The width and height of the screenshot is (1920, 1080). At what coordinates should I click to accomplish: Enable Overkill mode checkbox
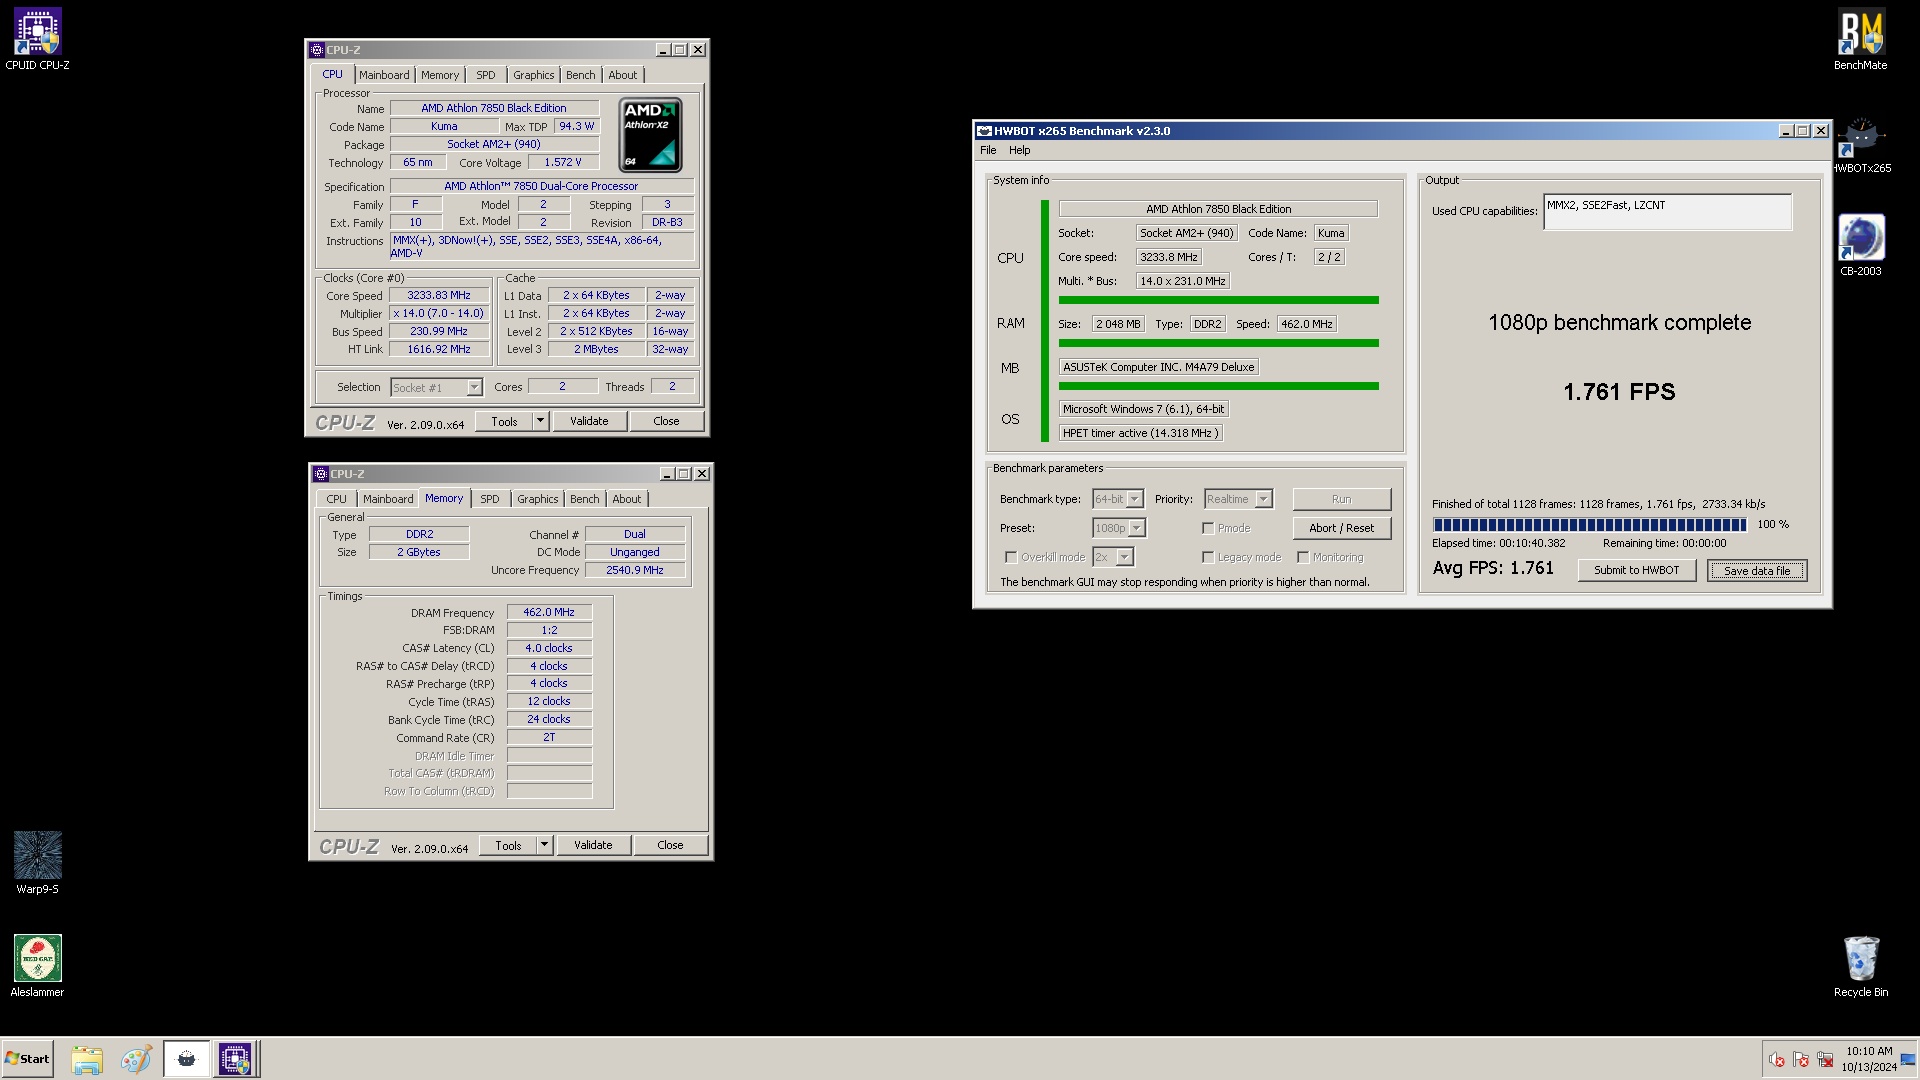pyautogui.click(x=1011, y=557)
